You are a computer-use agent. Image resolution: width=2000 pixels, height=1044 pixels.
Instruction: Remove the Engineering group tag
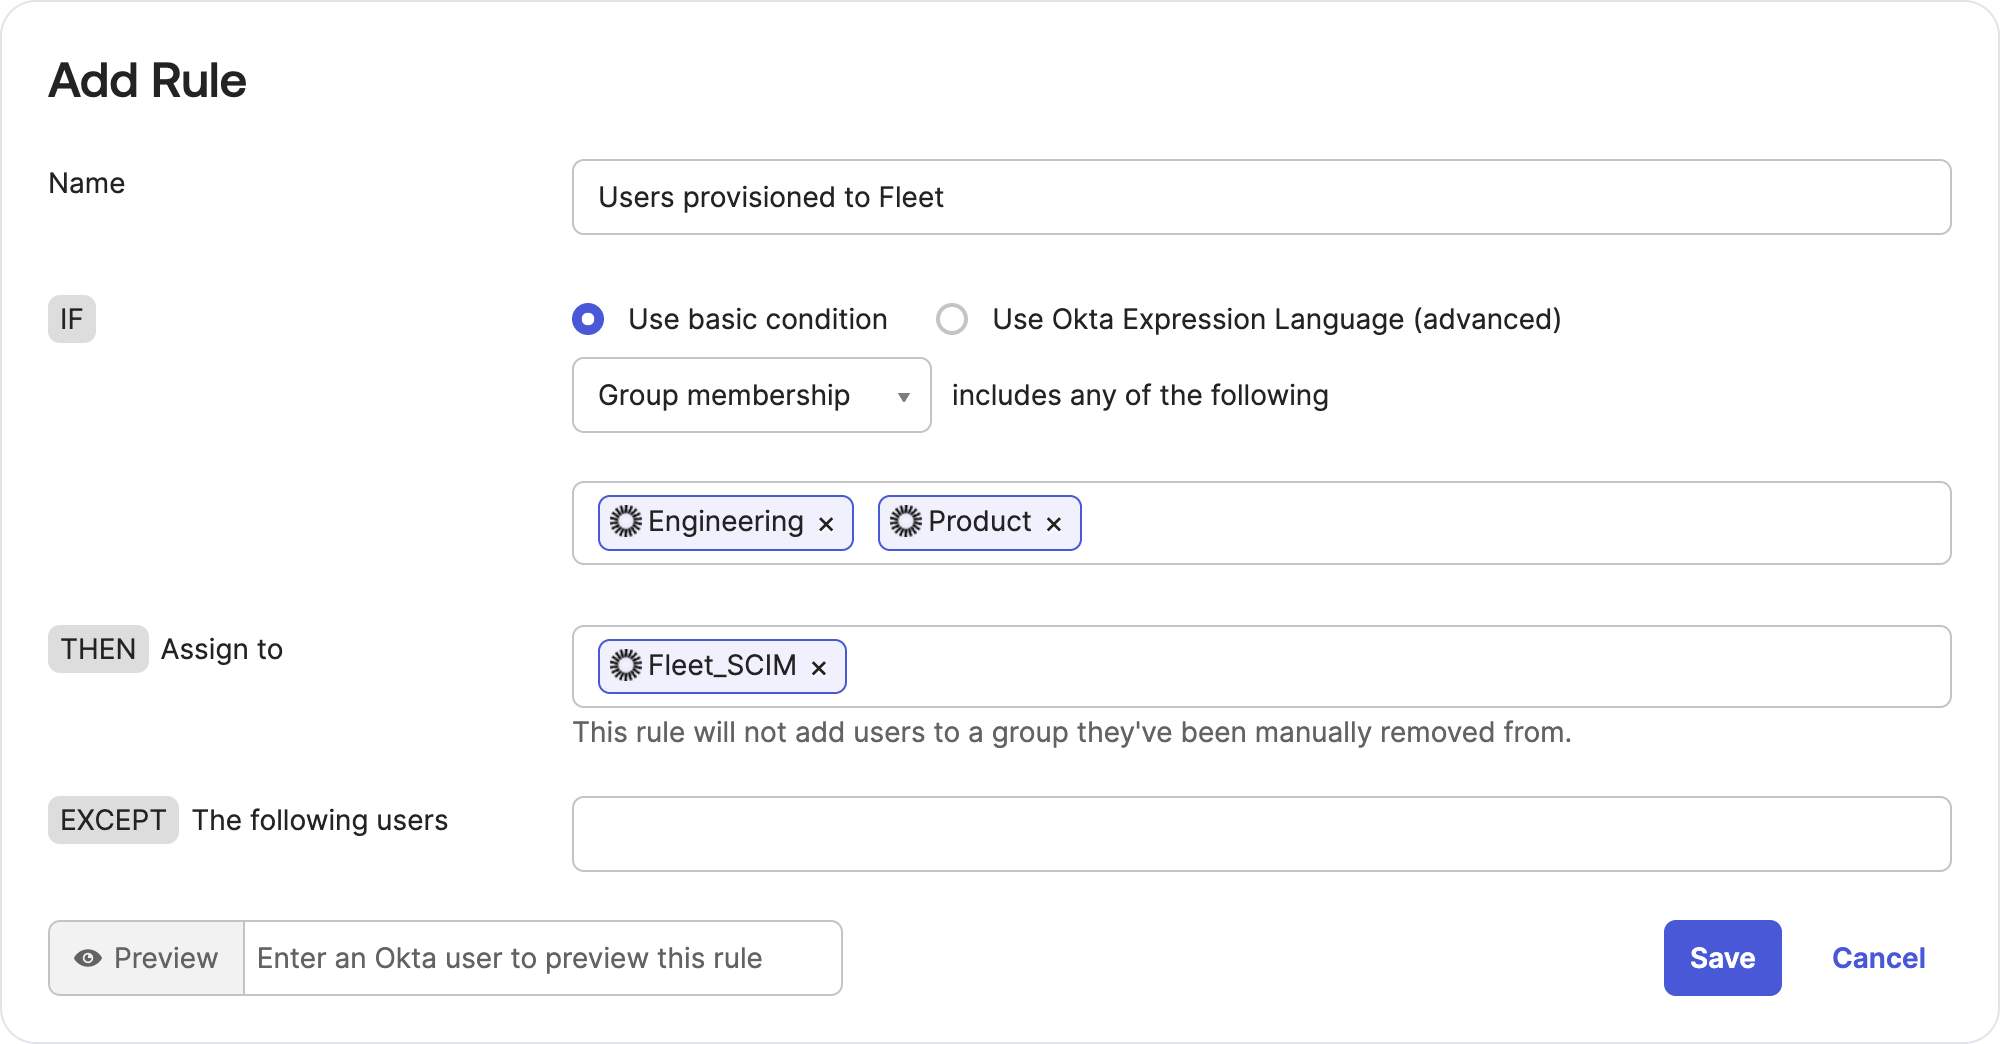click(826, 524)
